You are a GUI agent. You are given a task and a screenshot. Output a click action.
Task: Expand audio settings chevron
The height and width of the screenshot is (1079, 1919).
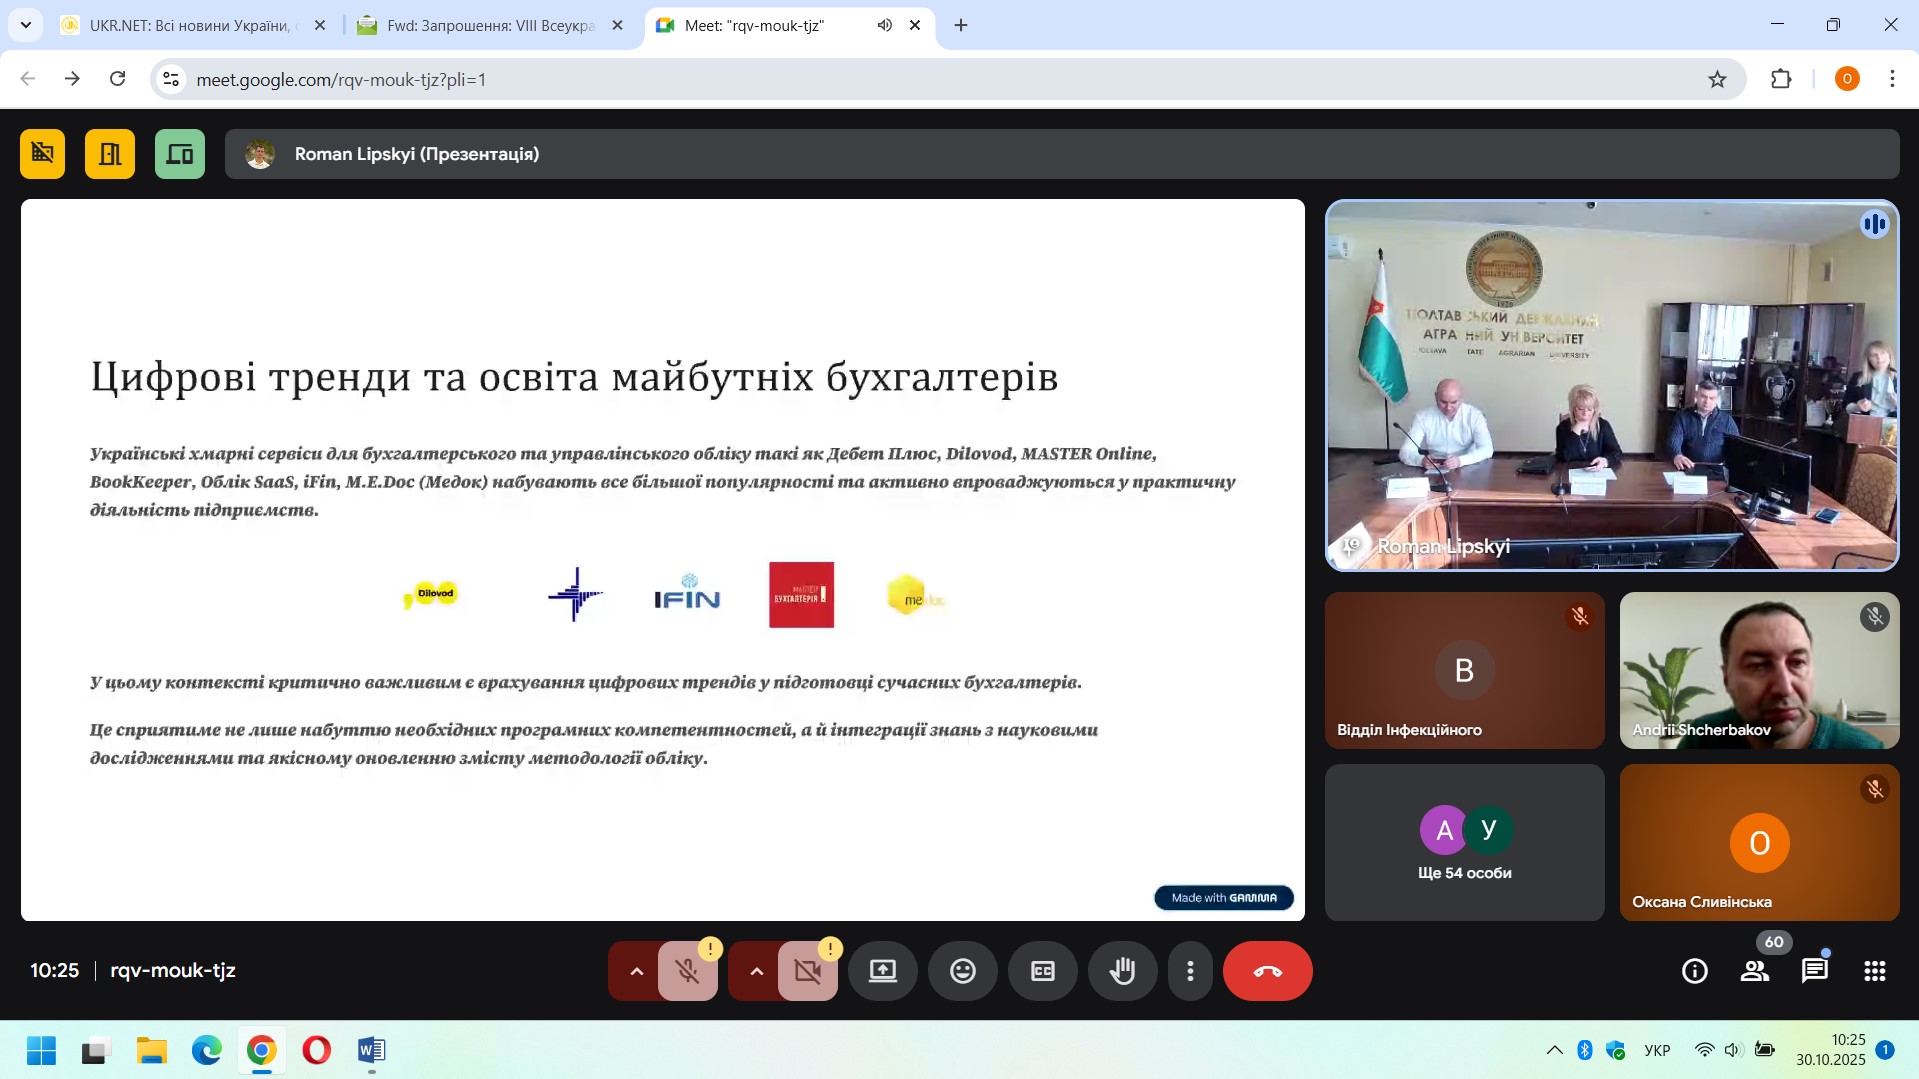636,971
